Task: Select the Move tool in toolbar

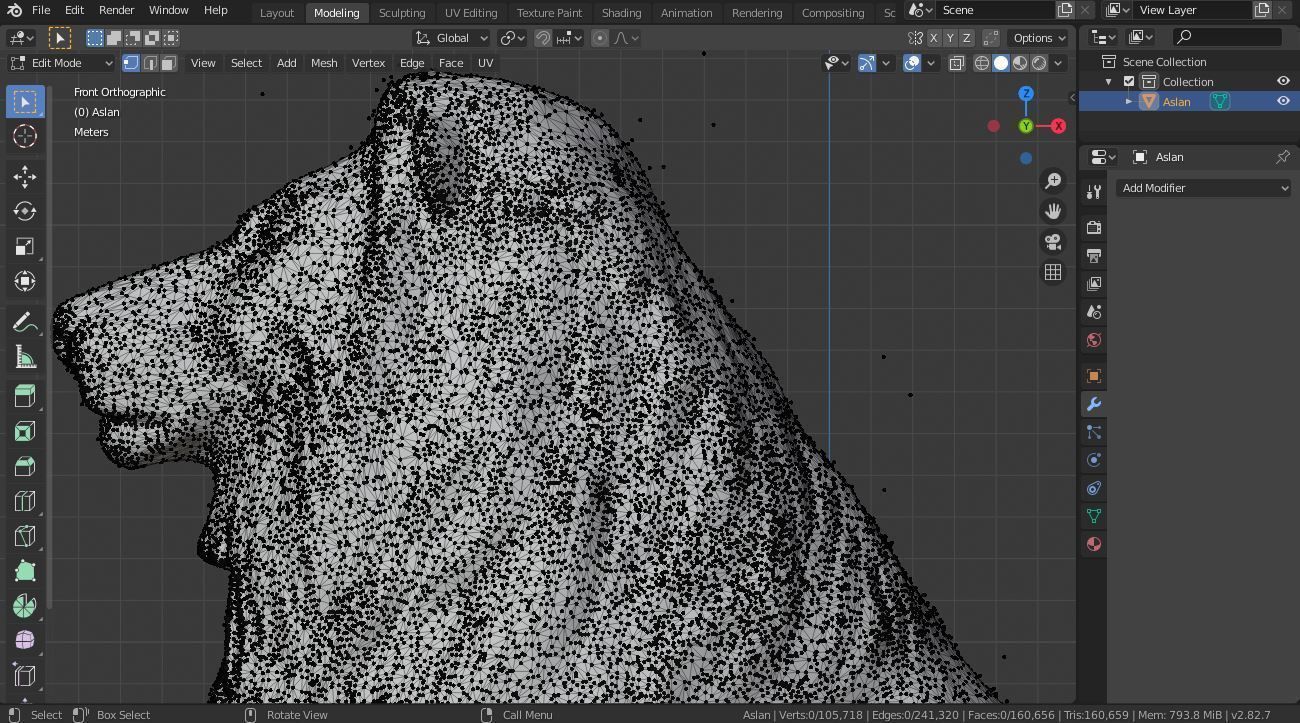Action: [x=25, y=176]
